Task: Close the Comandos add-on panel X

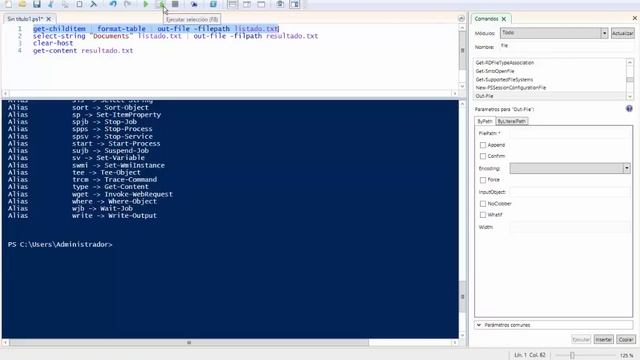Action: point(635,18)
